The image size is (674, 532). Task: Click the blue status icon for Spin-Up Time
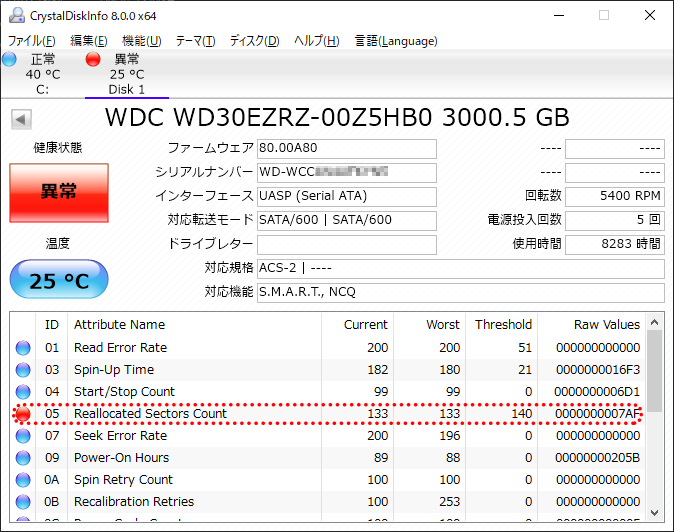coord(23,370)
